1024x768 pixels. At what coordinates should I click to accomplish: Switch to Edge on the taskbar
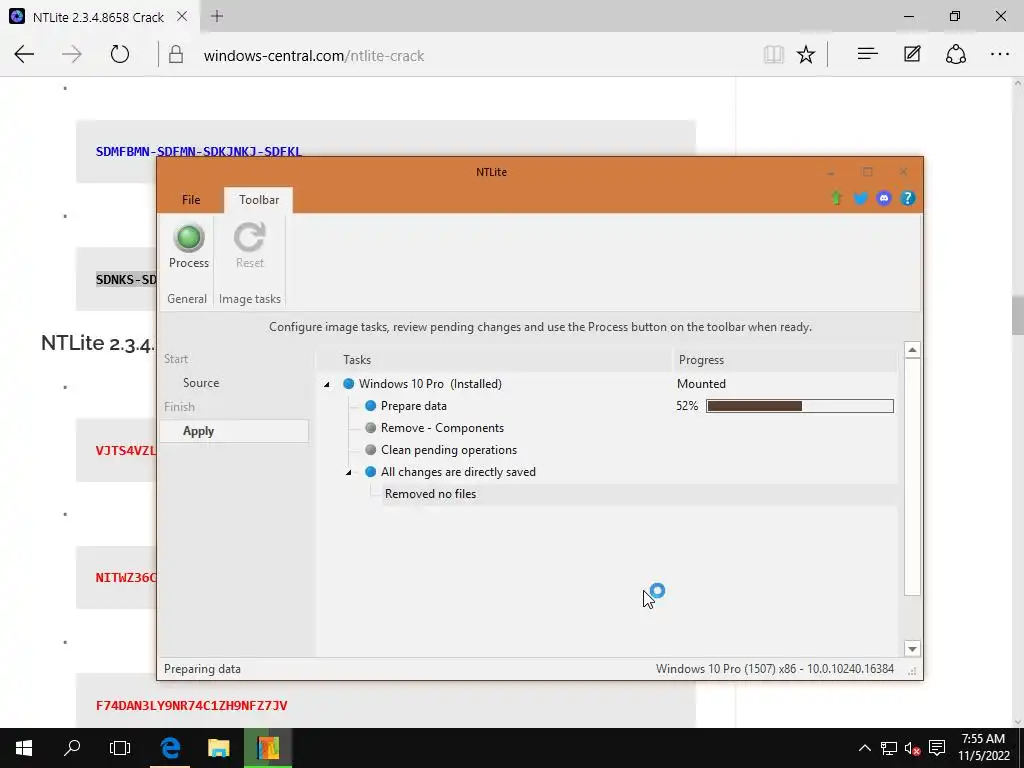point(170,748)
